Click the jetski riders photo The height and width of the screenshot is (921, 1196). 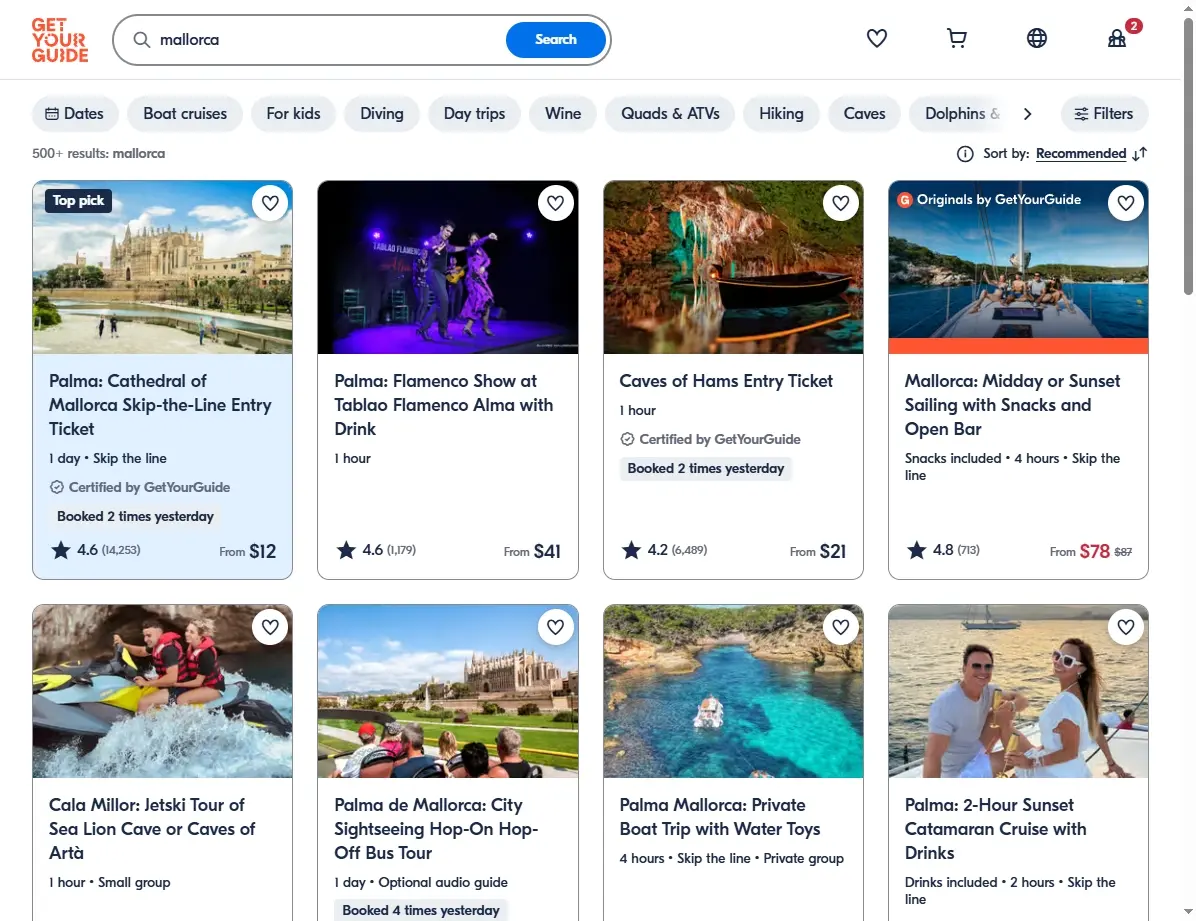click(162, 691)
